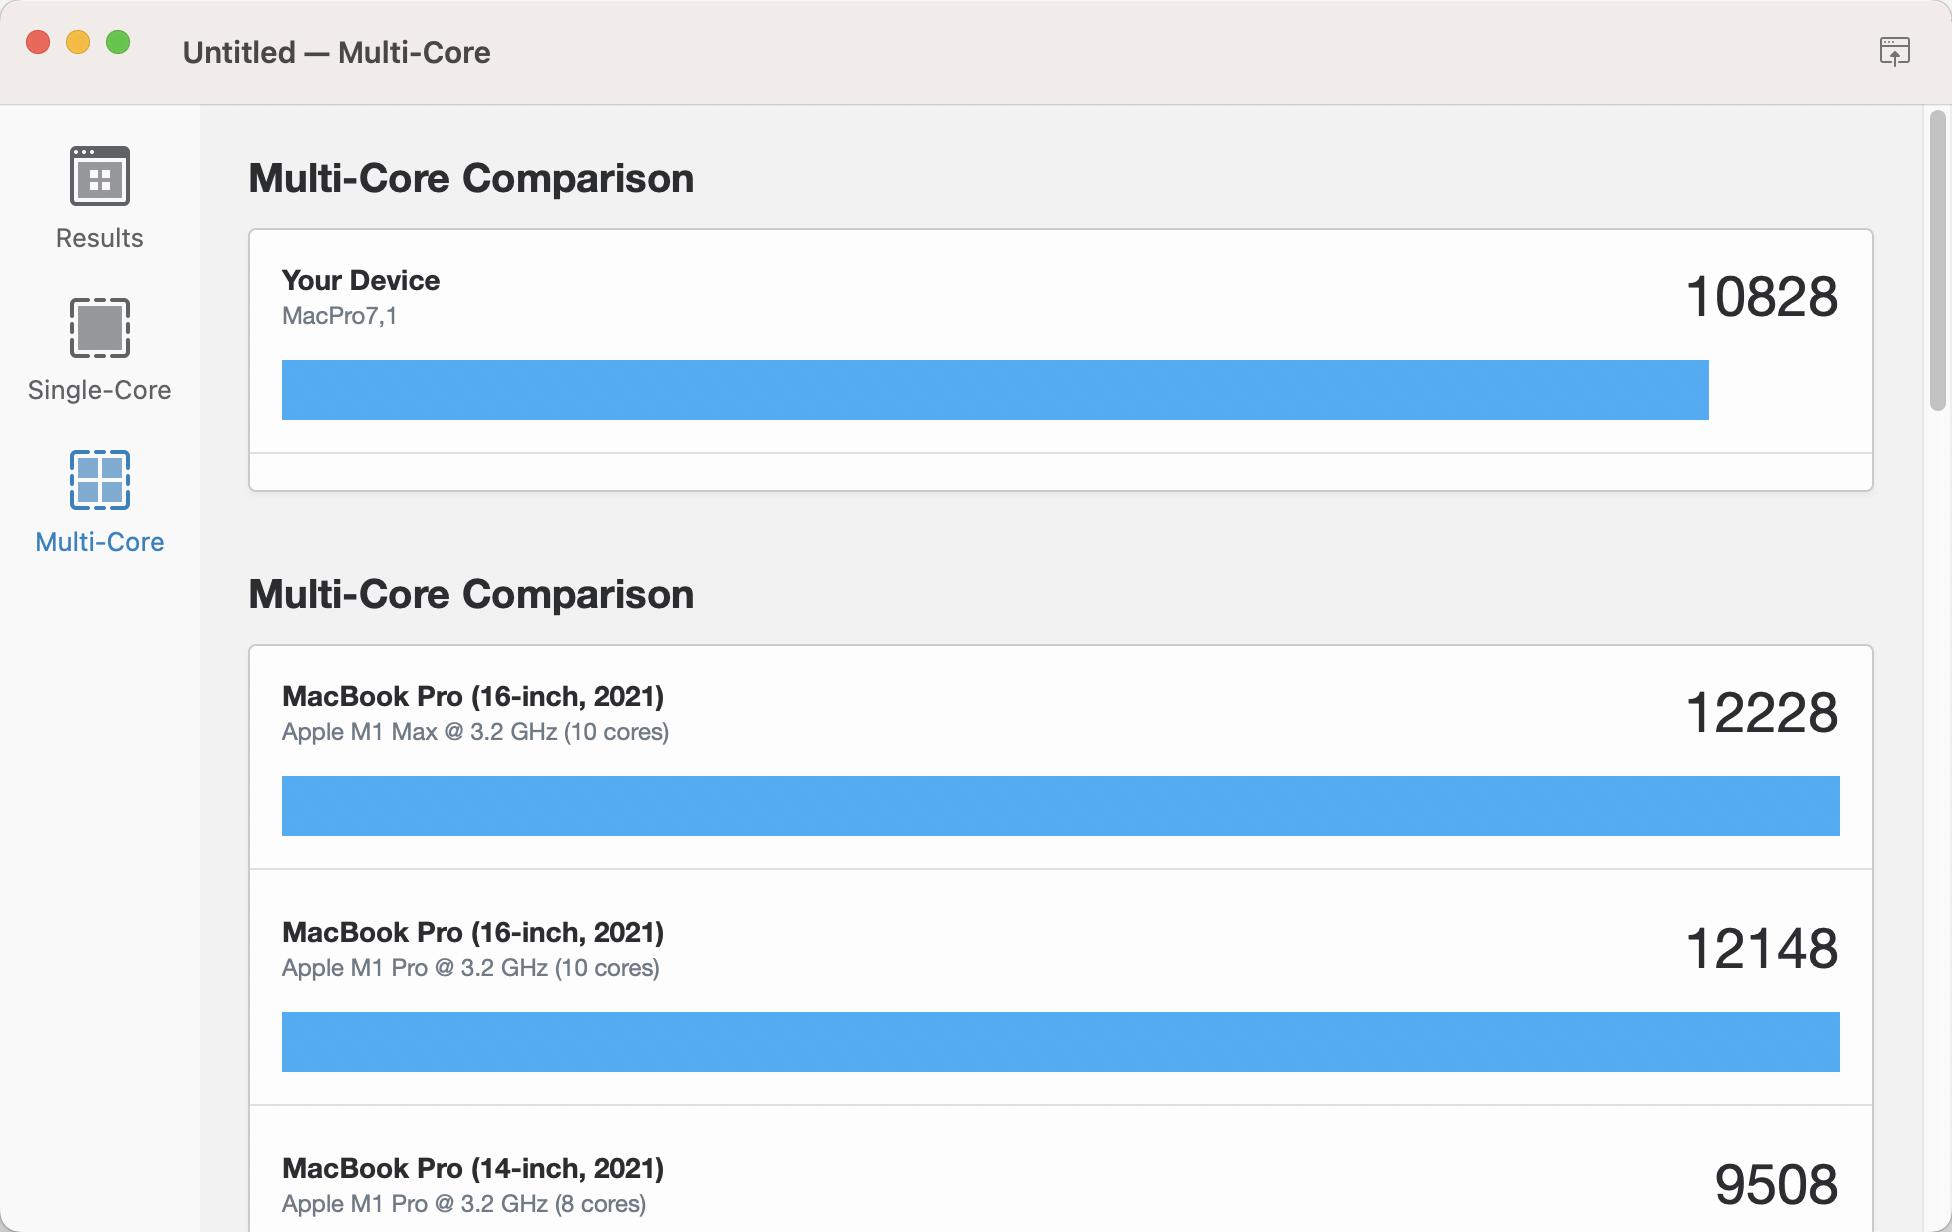Click the blue score bar for Your Device
The width and height of the screenshot is (1952, 1232).
coord(995,390)
